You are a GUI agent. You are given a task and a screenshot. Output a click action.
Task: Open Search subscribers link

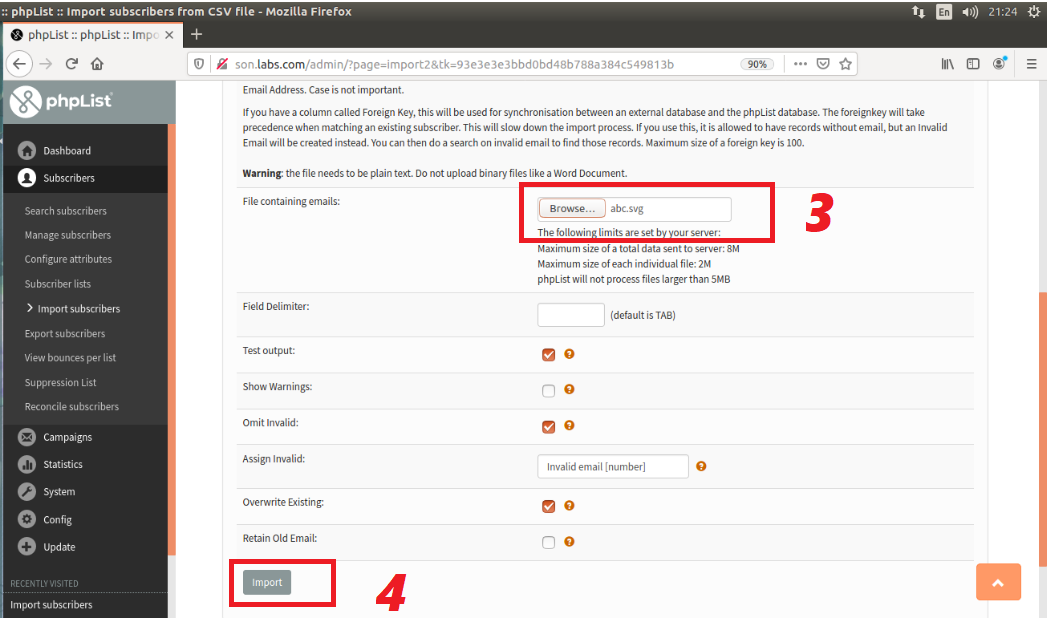click(x=66, y=210)
